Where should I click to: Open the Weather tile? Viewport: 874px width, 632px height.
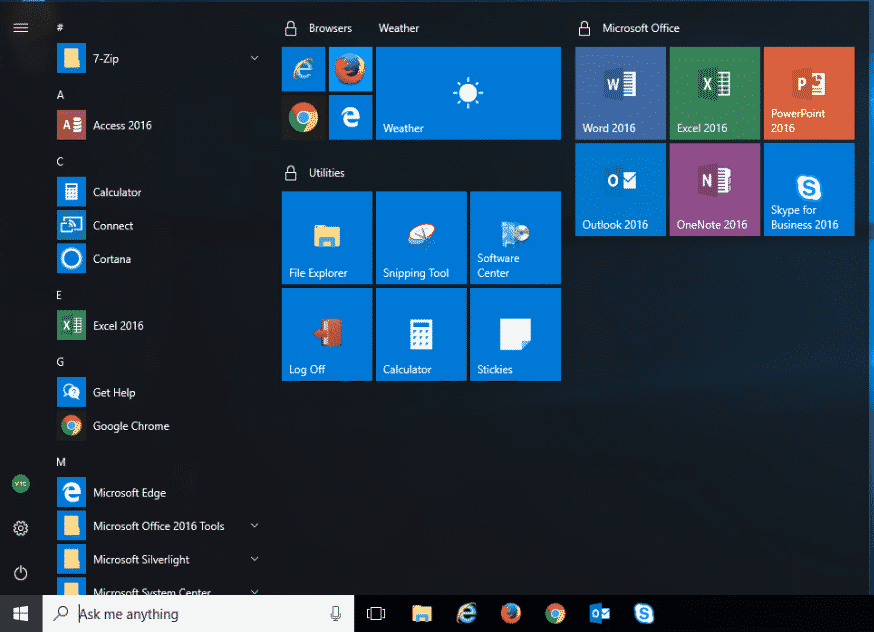point(468,93)
